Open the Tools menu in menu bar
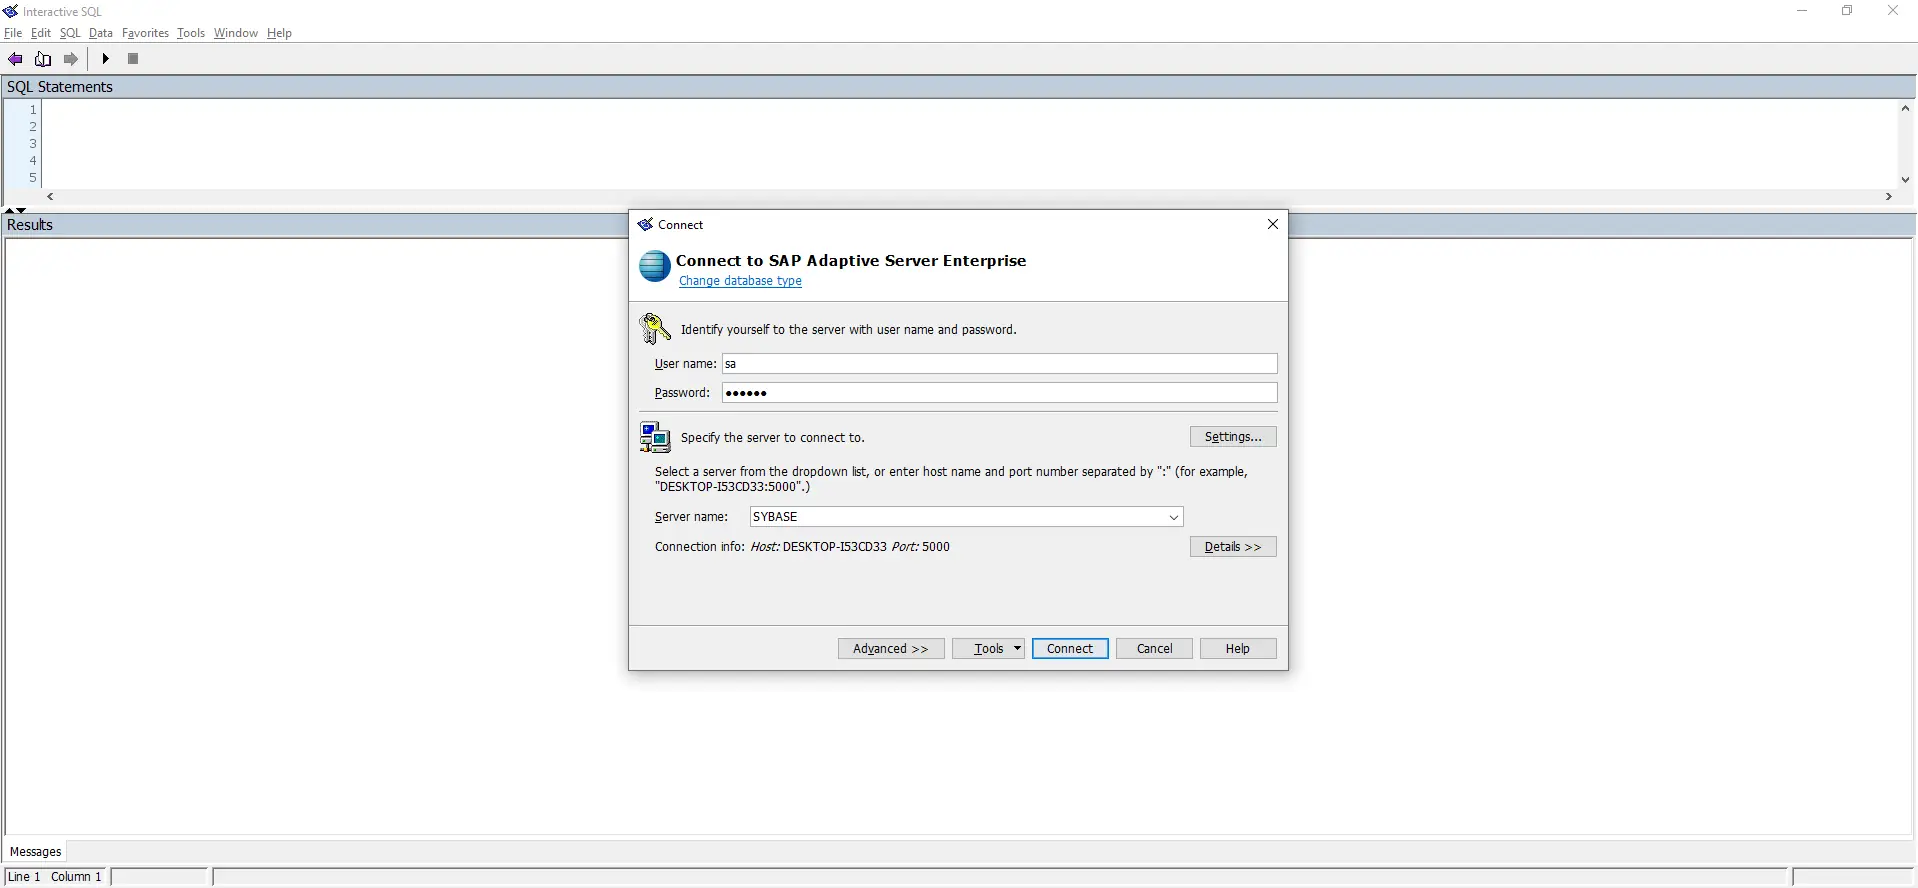1918x888 pixels. coord(191,33)
